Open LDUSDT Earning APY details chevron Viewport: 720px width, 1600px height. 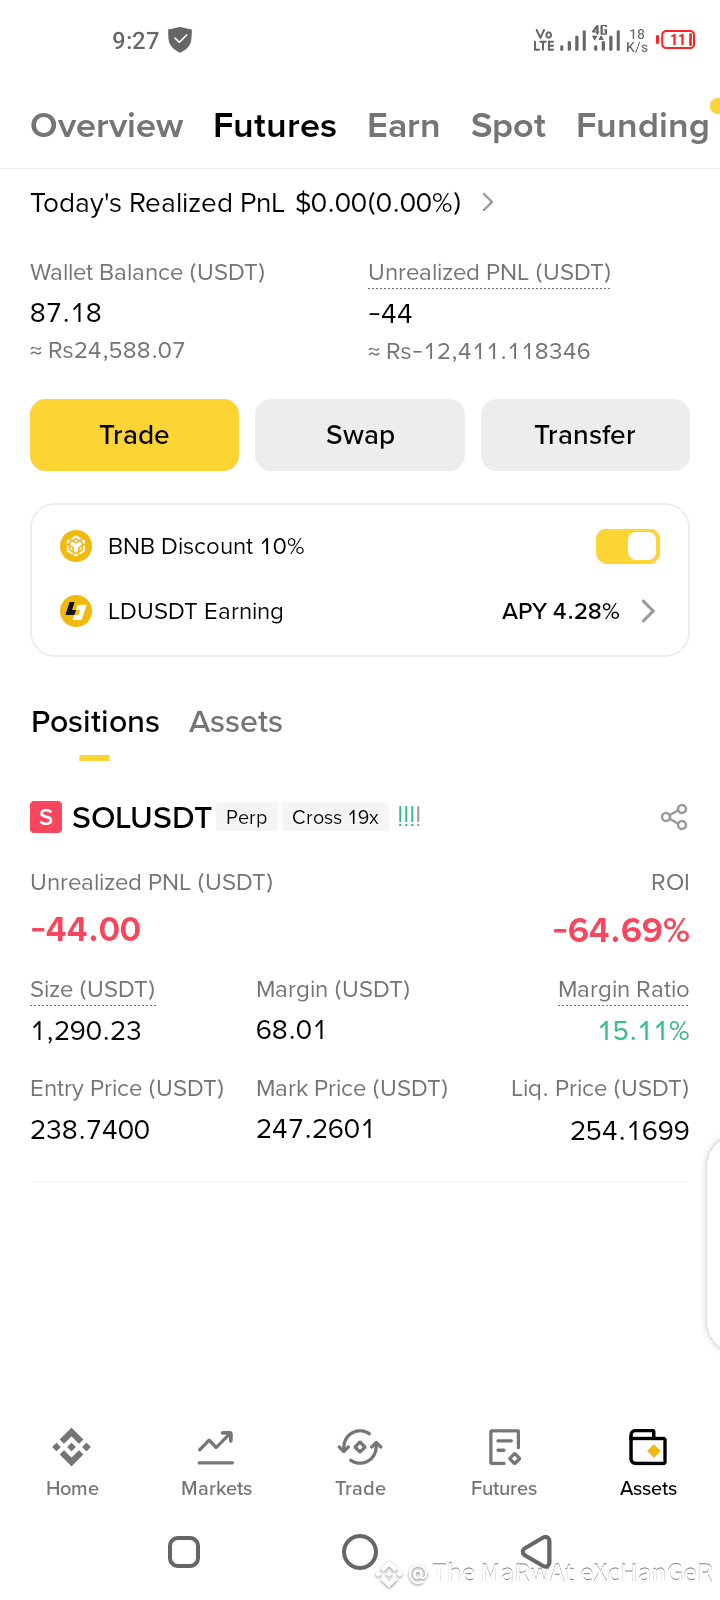(x=648, y=611)
